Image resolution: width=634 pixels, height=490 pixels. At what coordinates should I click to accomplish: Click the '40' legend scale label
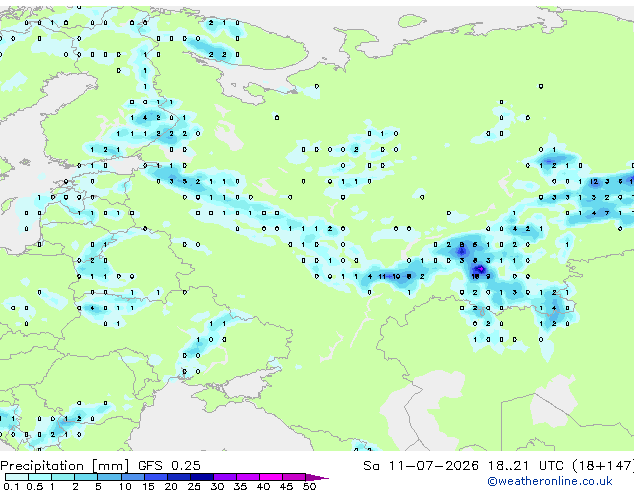pos(263,486)
